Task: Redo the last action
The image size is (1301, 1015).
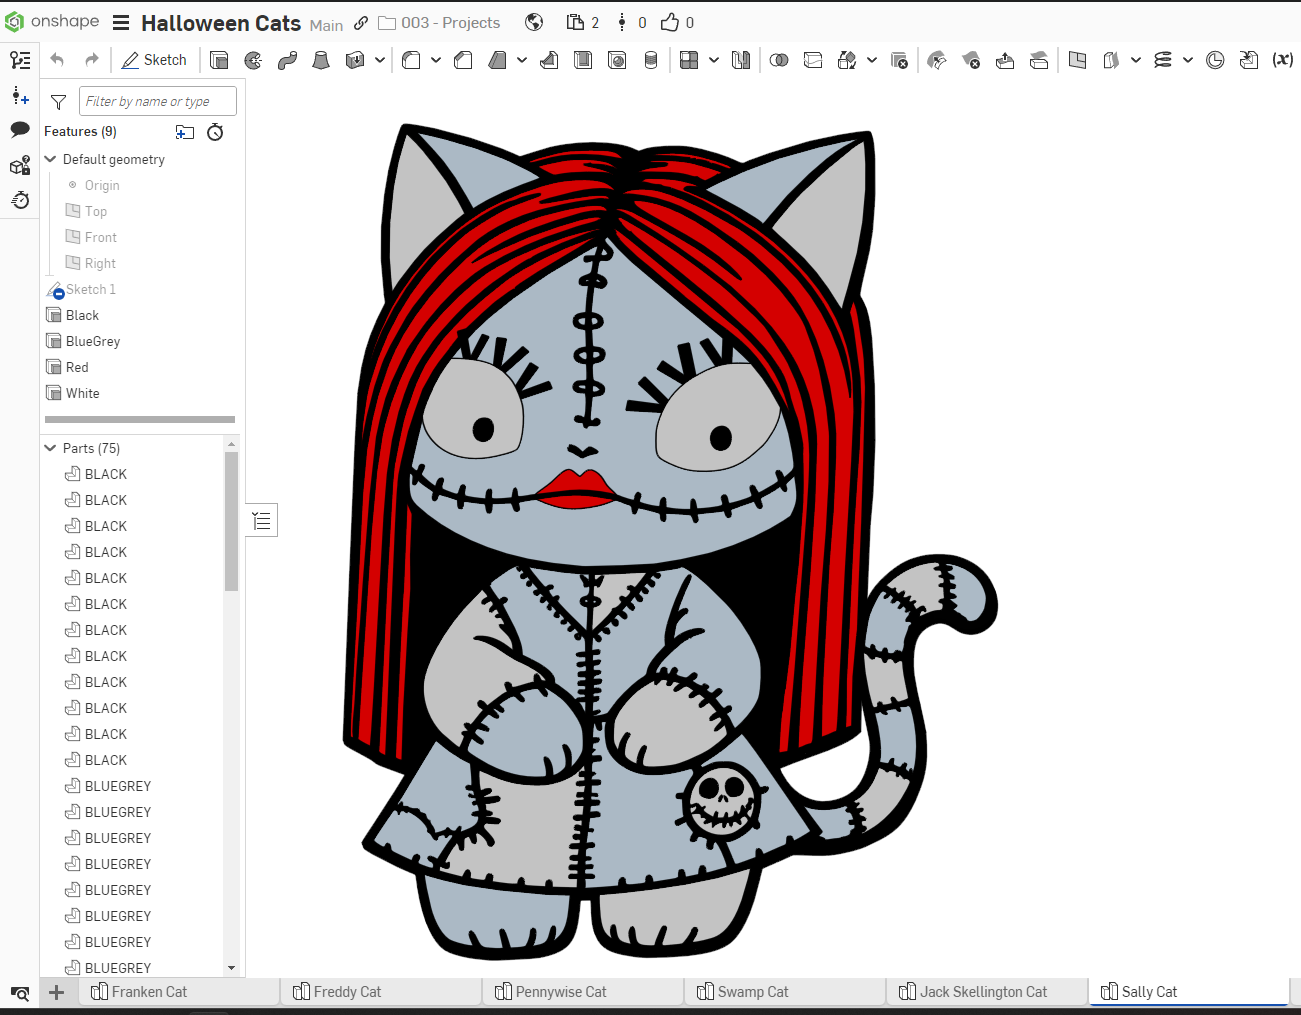Action: point(92,60)
